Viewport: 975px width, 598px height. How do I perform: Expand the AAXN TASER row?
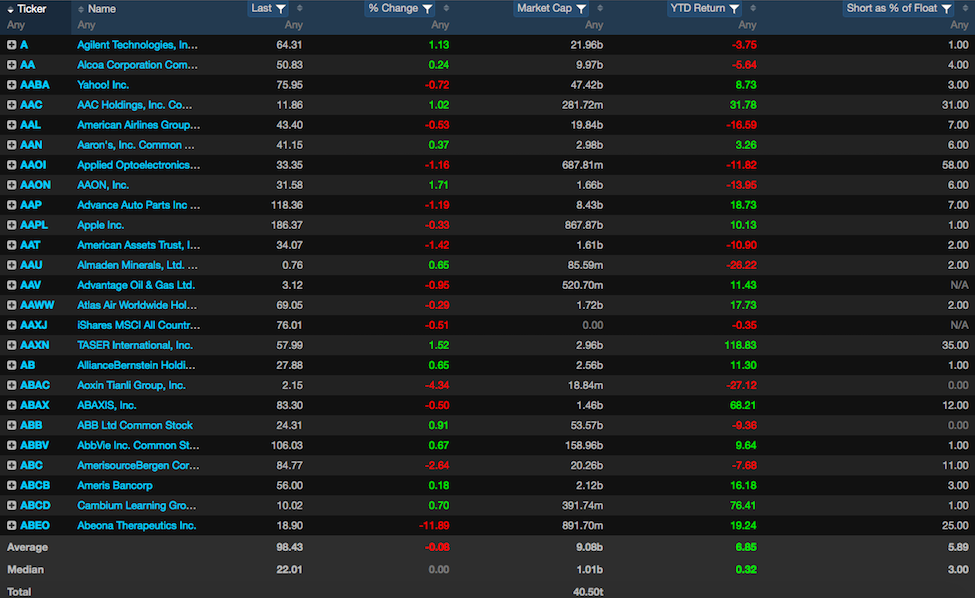pyautogui.click(x=11, y=345)
